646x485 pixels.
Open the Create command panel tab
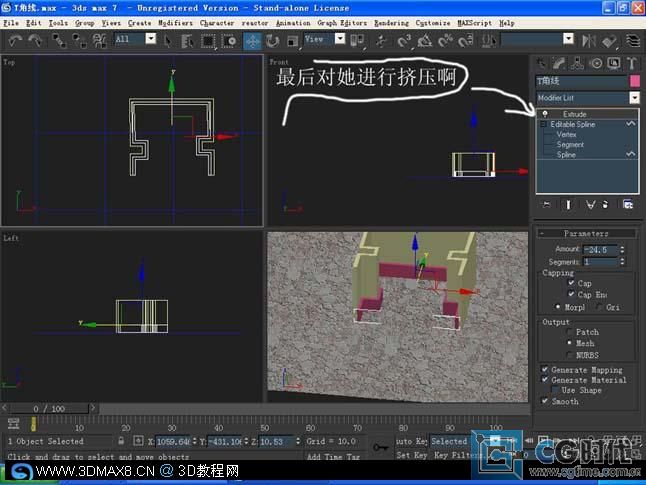click(x=541, y=63)
